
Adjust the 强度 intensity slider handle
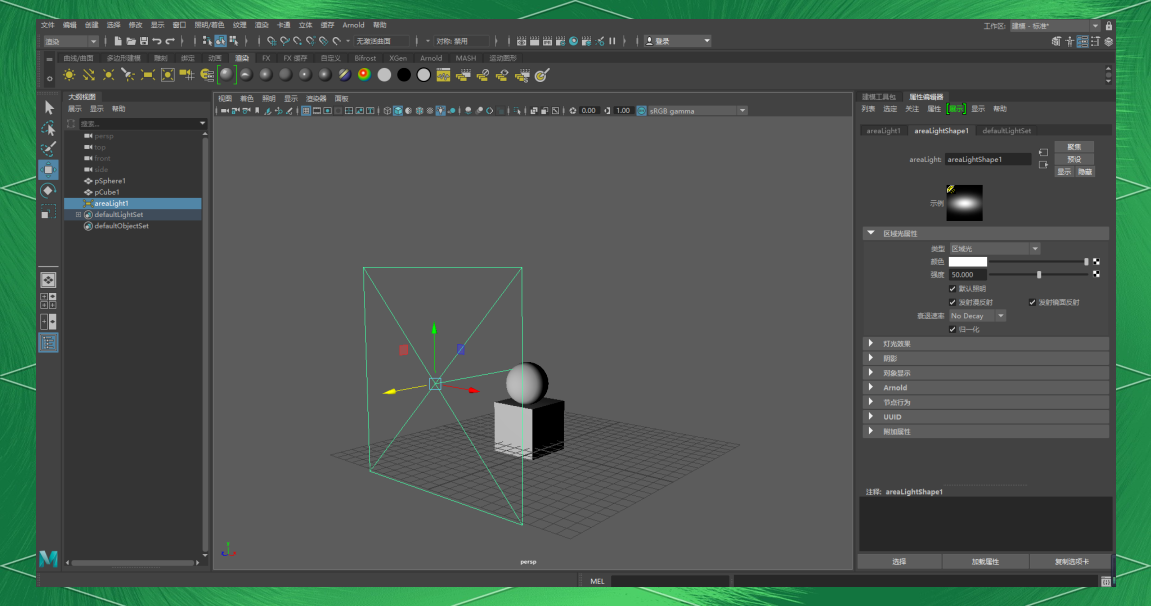click(1039, 274)
